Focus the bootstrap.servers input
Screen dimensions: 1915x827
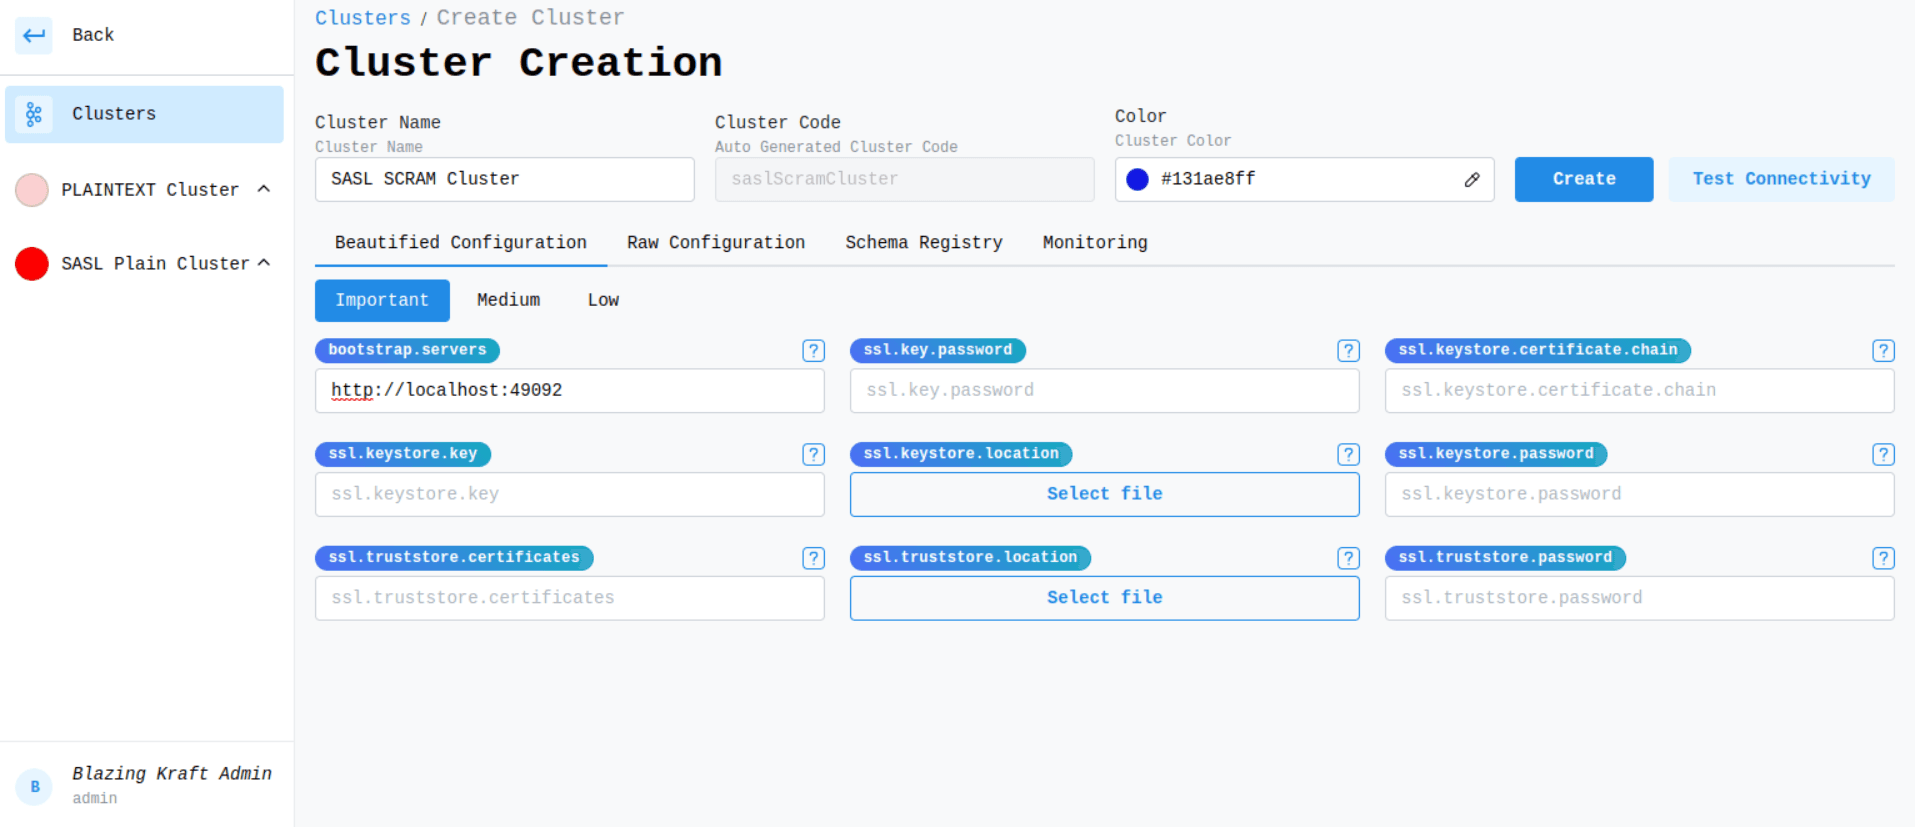pyautogui.click(x=570, y=391)
